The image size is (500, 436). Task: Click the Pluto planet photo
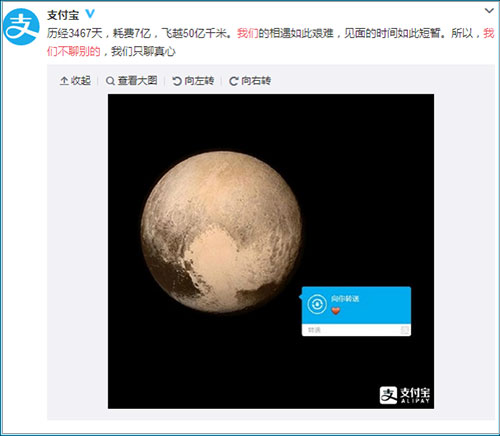pos(221,232)
